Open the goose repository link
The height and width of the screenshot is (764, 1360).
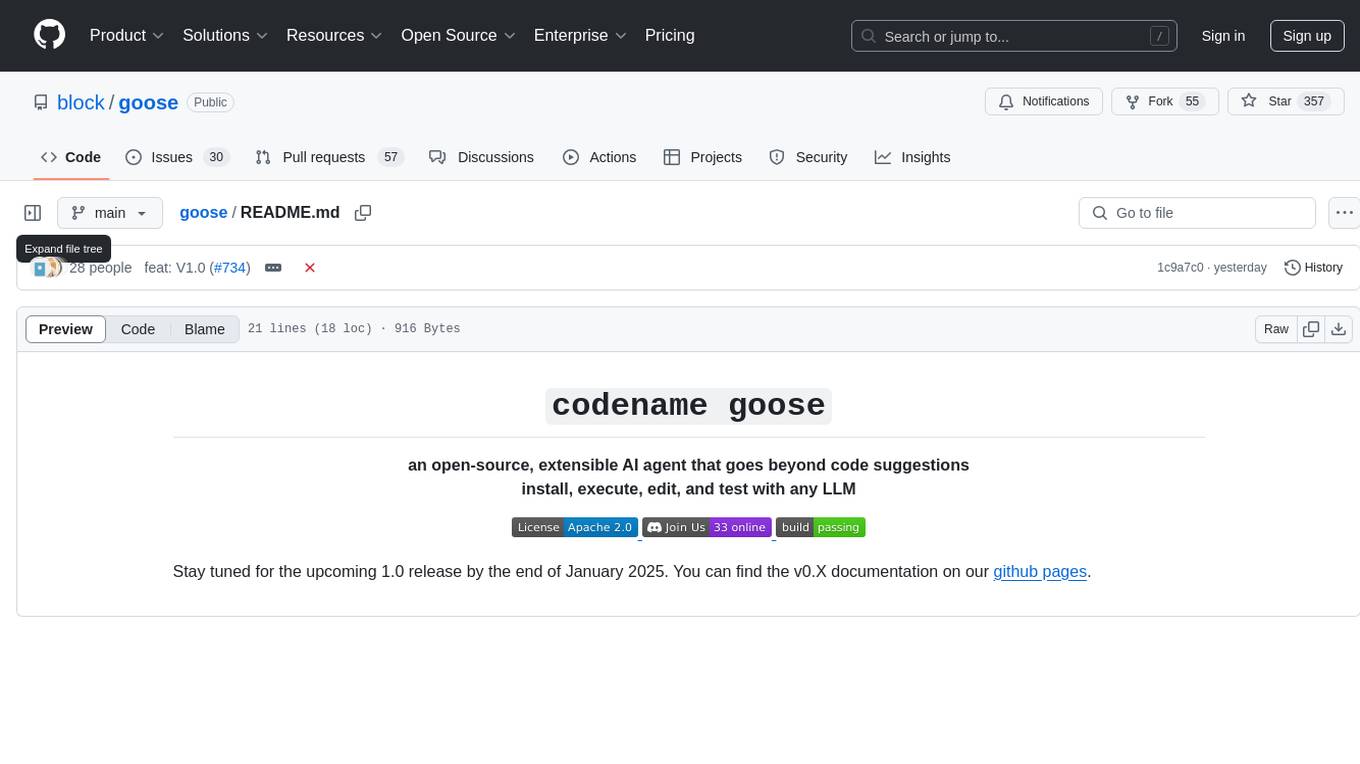point(148,102)
